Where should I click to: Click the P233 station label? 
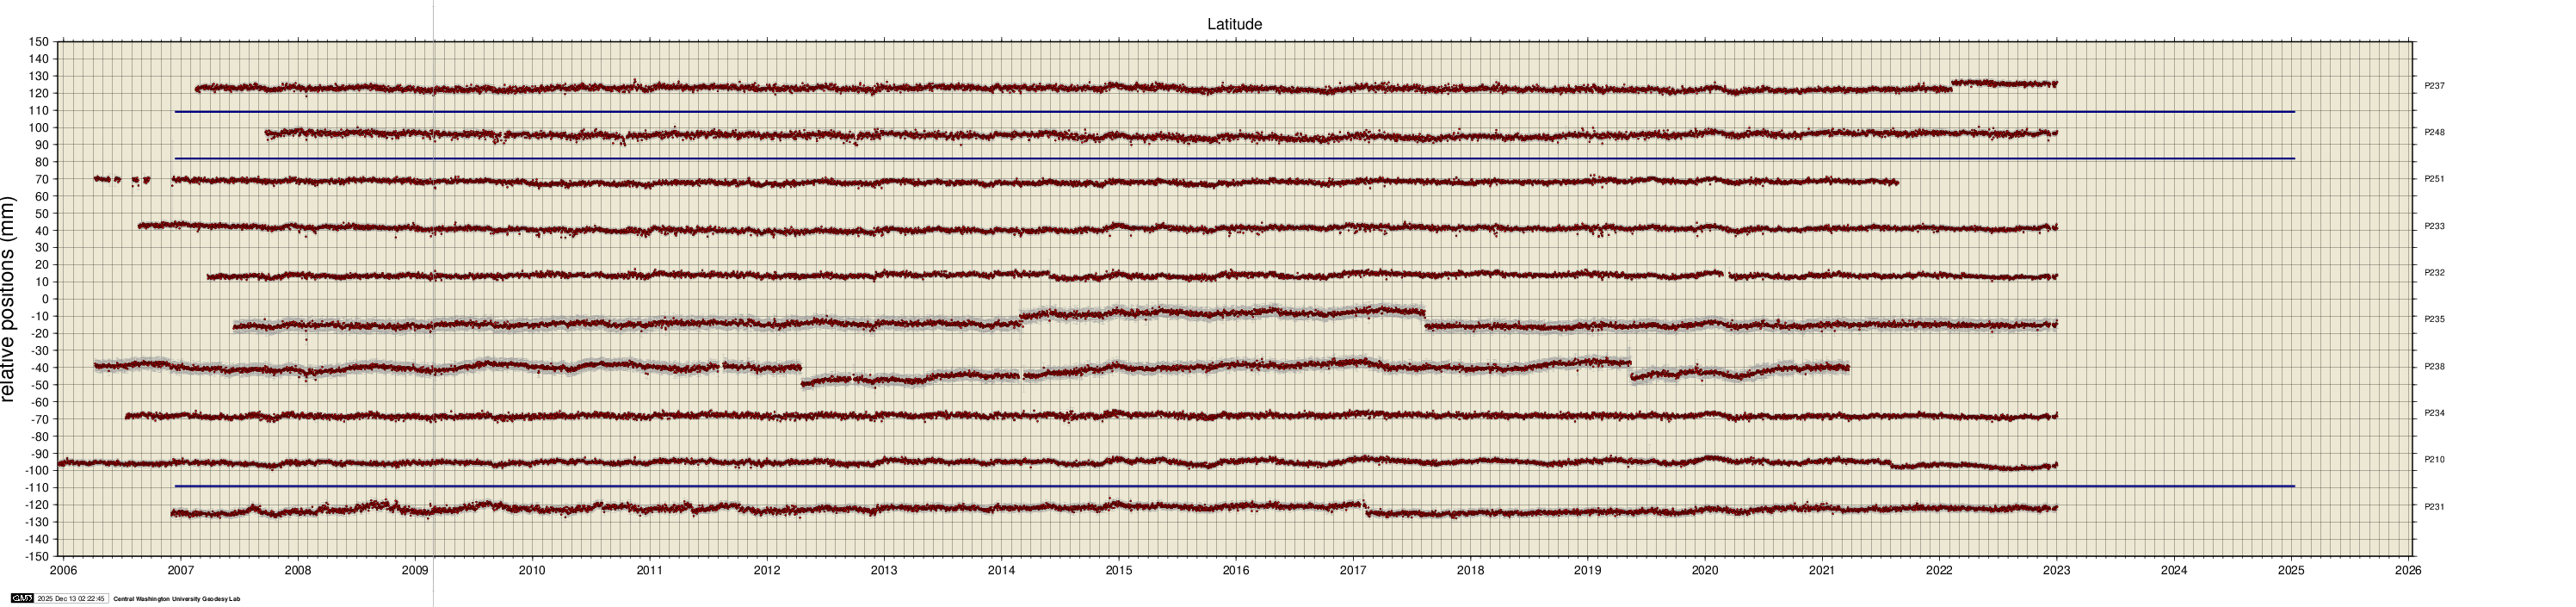click(x=2434, y=227)
